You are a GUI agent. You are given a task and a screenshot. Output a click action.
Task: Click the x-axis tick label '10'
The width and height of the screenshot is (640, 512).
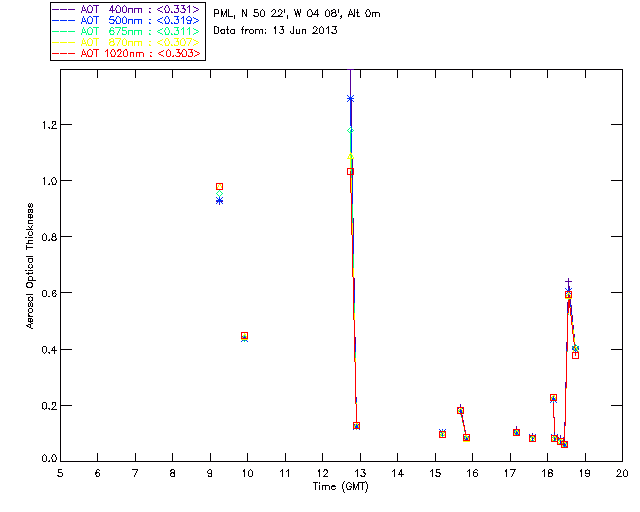pos(247,473)
